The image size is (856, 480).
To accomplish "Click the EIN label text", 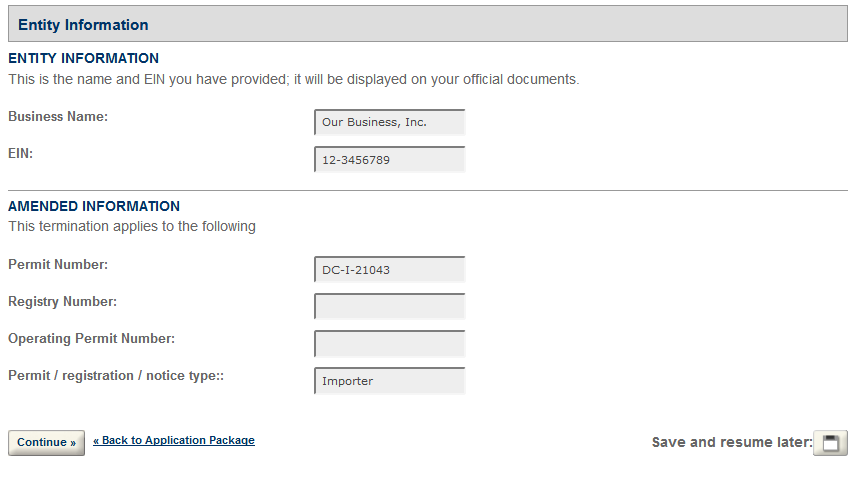I will (x=21, y=154).
